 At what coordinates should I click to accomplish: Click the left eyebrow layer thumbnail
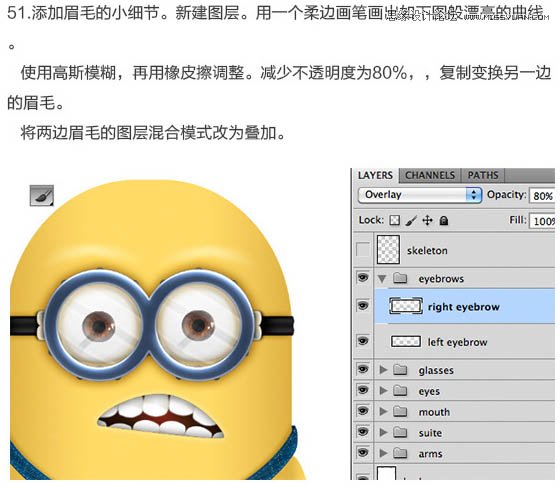[406, 342]
